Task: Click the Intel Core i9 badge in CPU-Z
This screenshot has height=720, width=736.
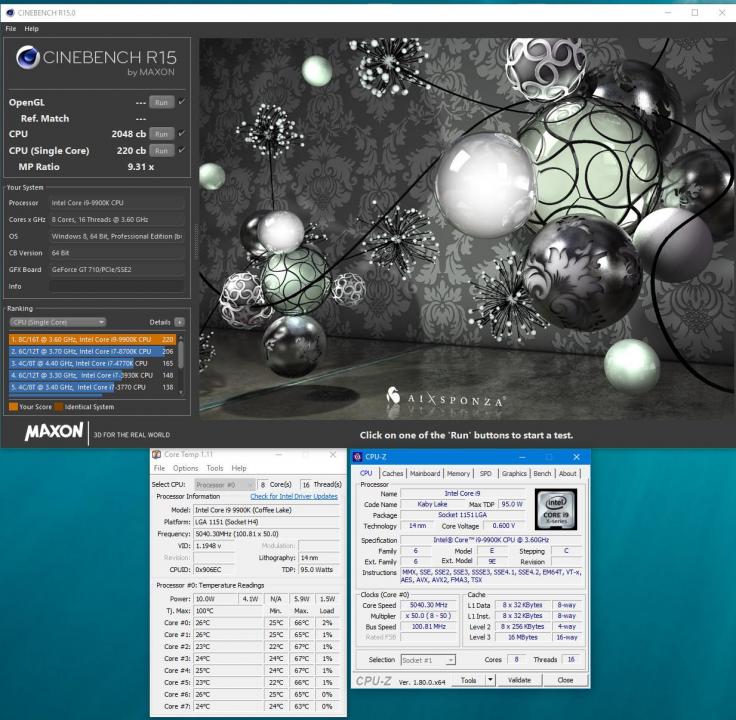Action: 556,509
